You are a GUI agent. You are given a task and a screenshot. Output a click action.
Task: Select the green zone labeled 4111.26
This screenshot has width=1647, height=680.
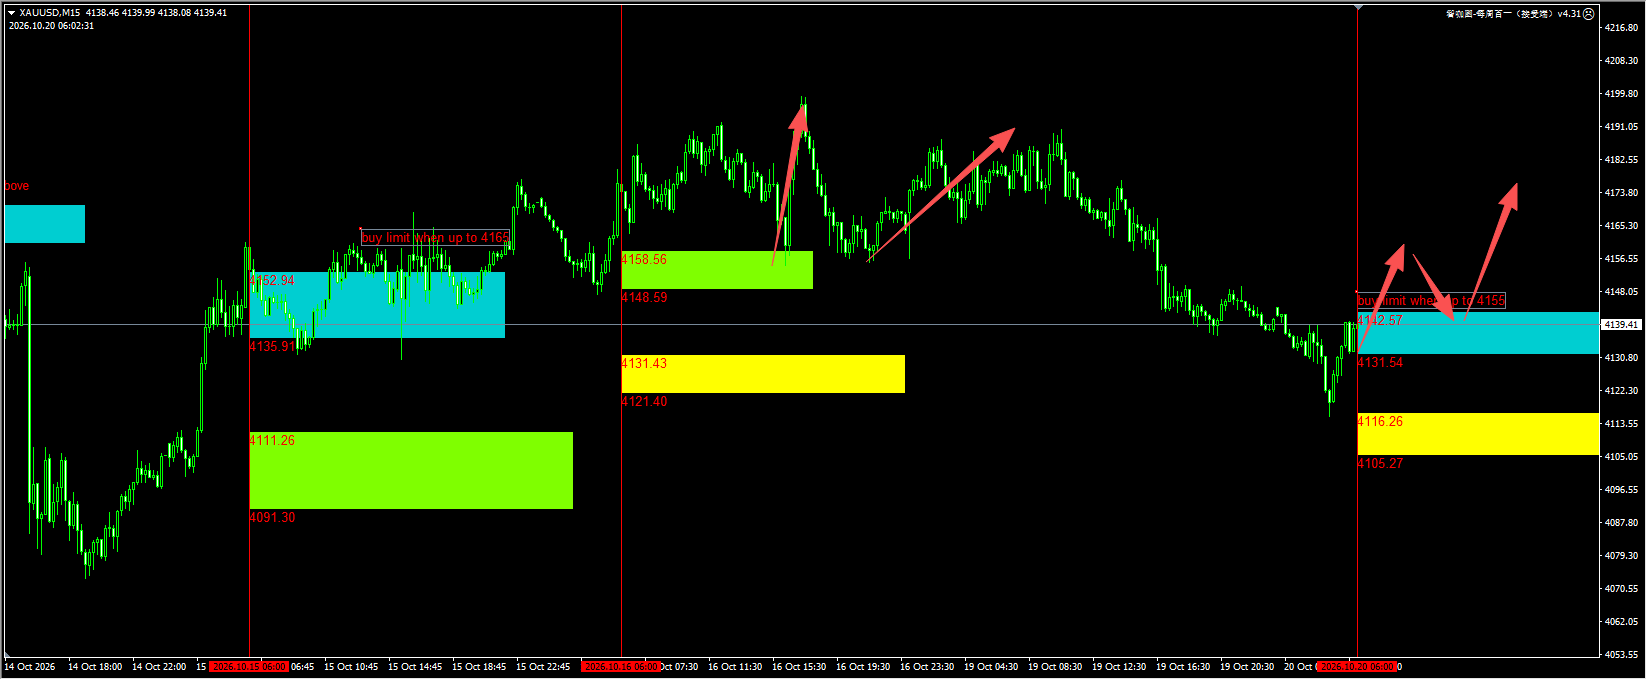[x=411, y=470]
